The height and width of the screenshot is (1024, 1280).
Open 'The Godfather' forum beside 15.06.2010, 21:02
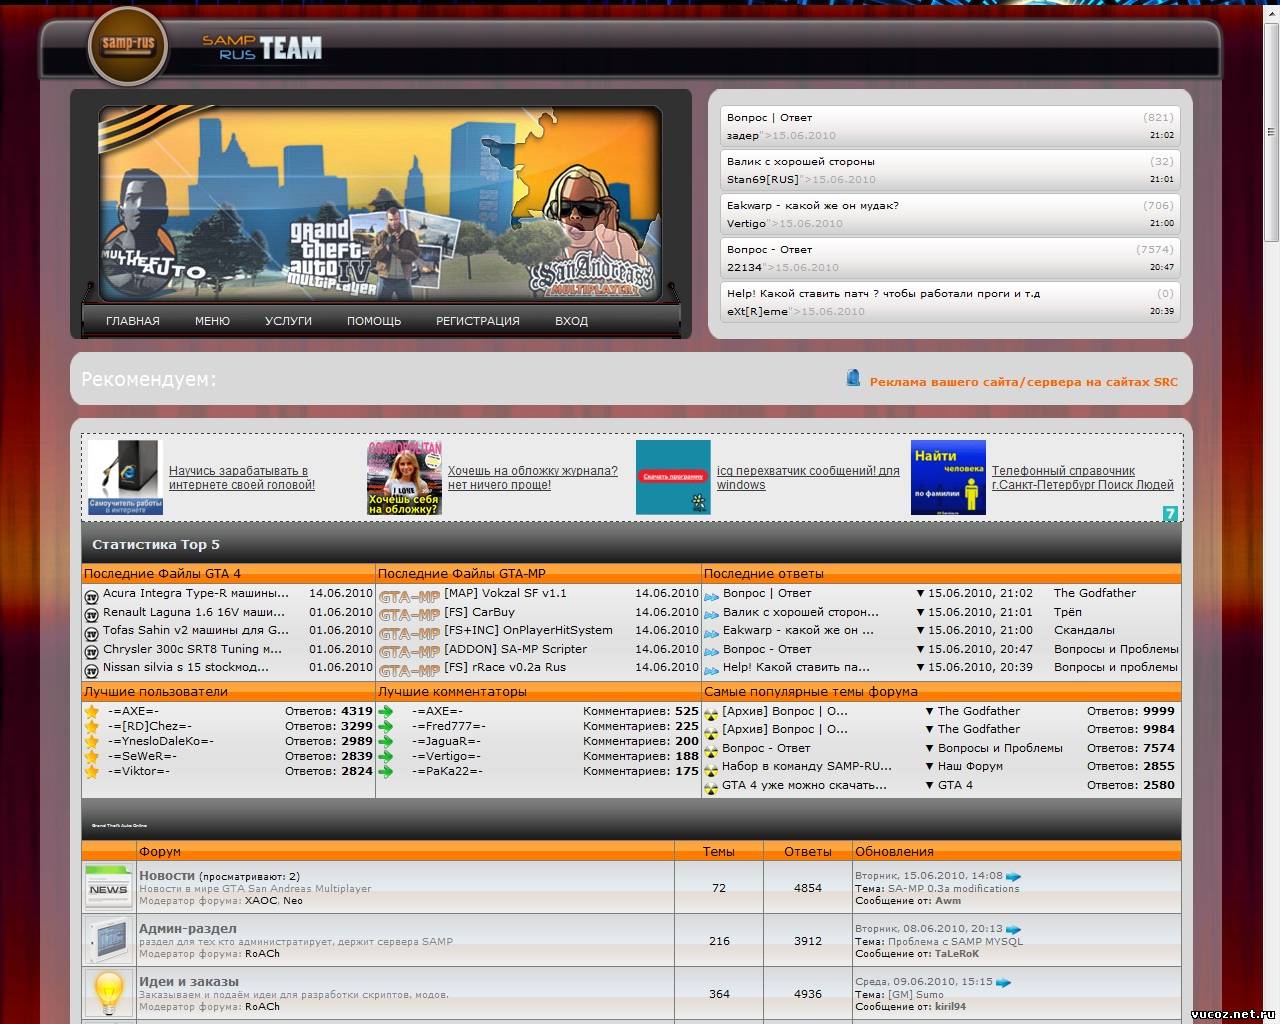coord(1095,593)
